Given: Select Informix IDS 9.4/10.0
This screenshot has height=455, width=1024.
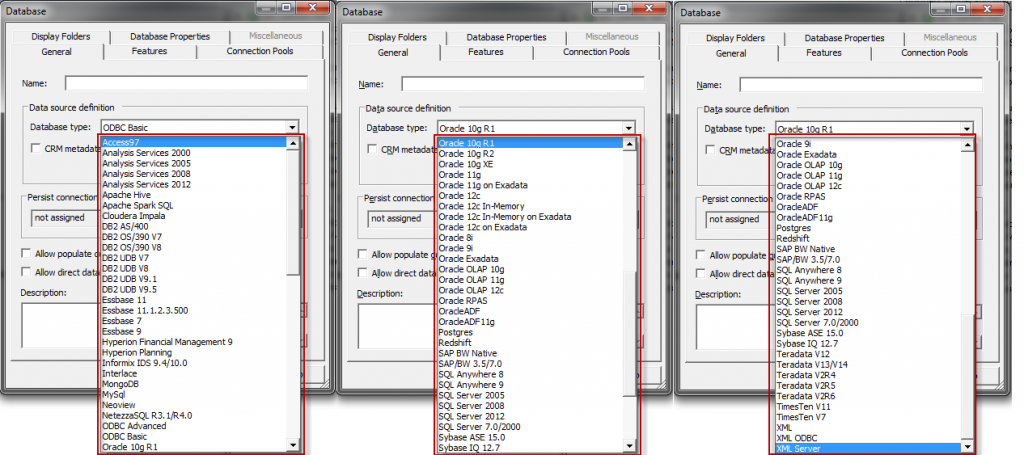Looking at the screenshot, I should [x=194, y=363].
